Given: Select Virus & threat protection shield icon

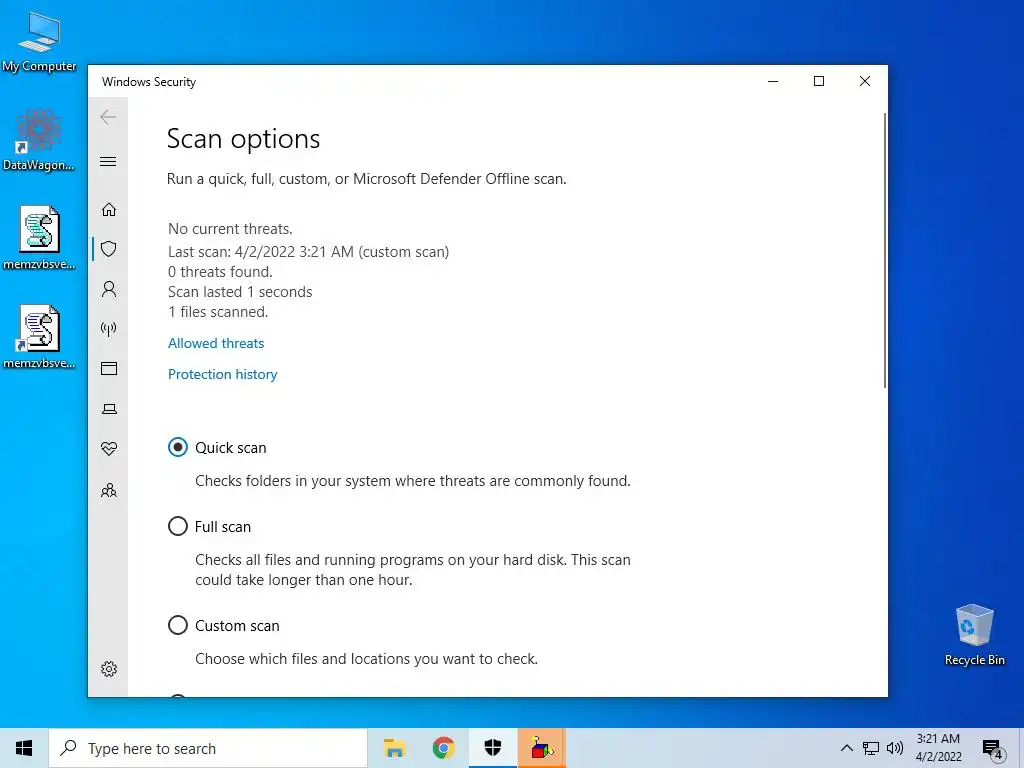Looking at the screenshot, I should coord(108,249).
